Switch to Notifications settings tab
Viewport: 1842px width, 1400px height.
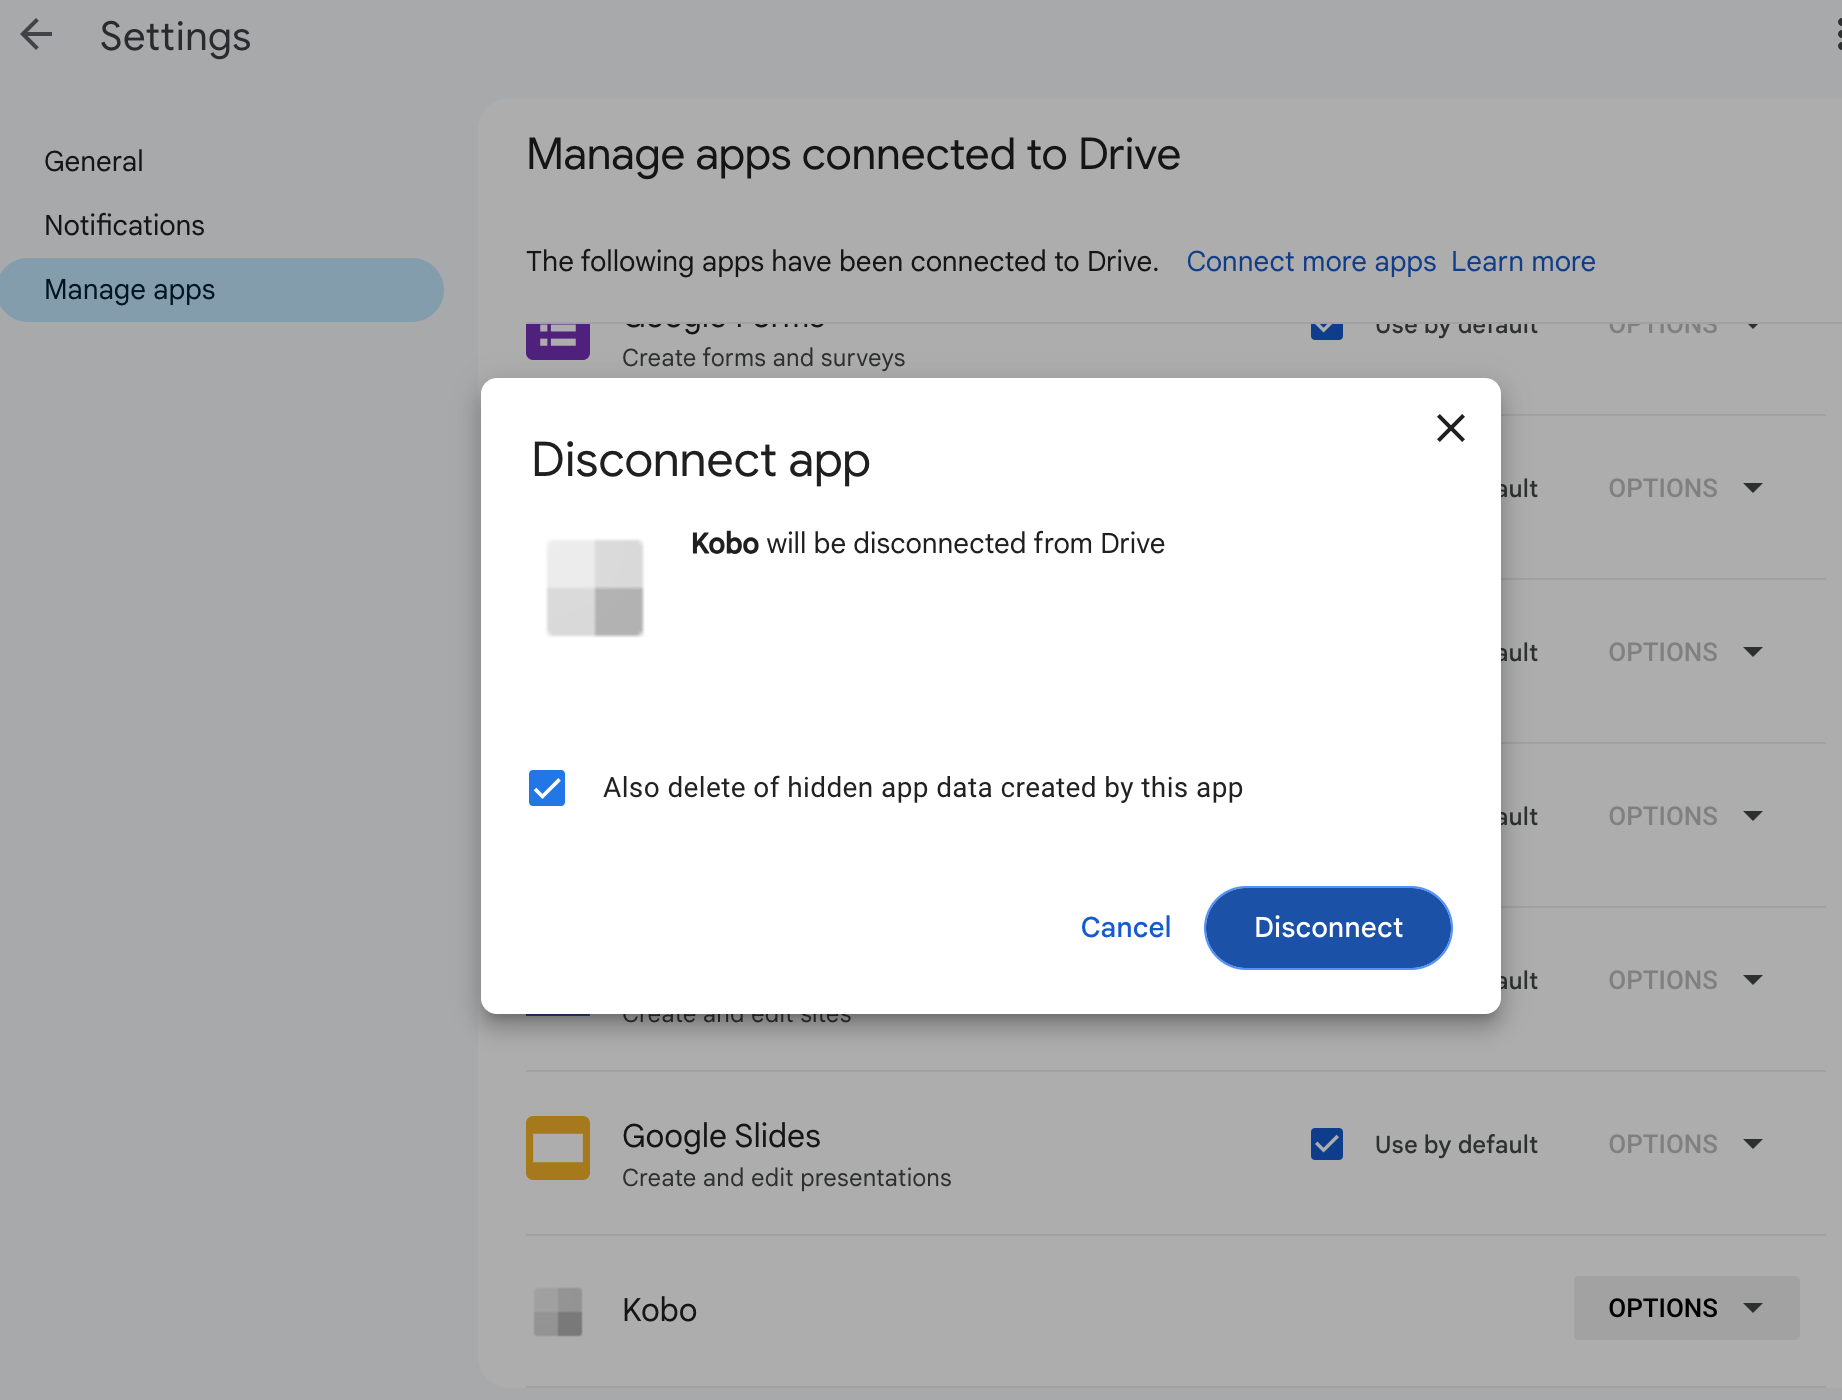tap(124, 225)
